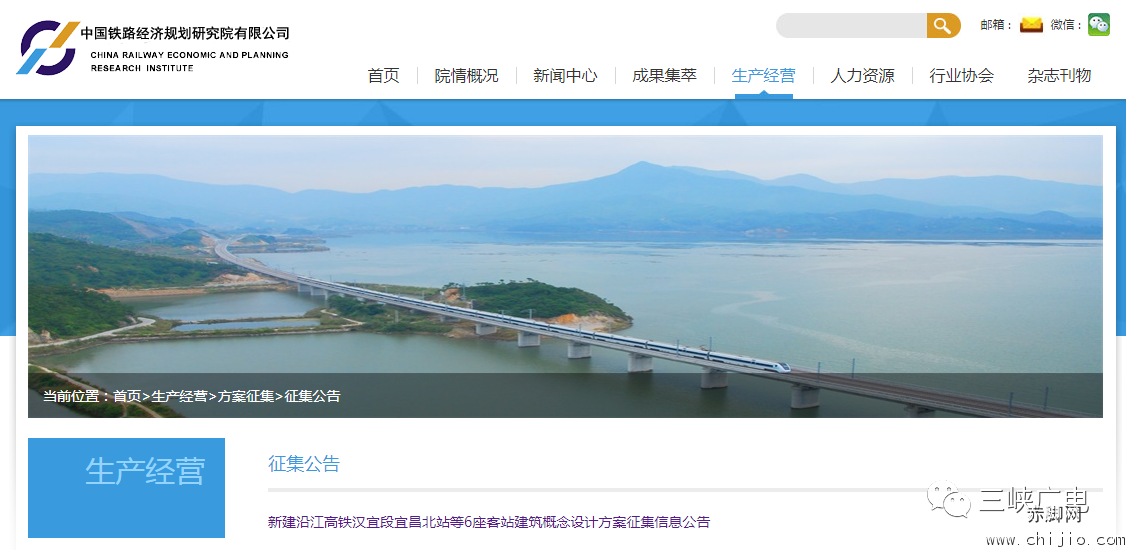This screenshot has width=1126, height=550.
Task: Open the 宜昌北站 concept design announcement link
Action: [489, 522]
